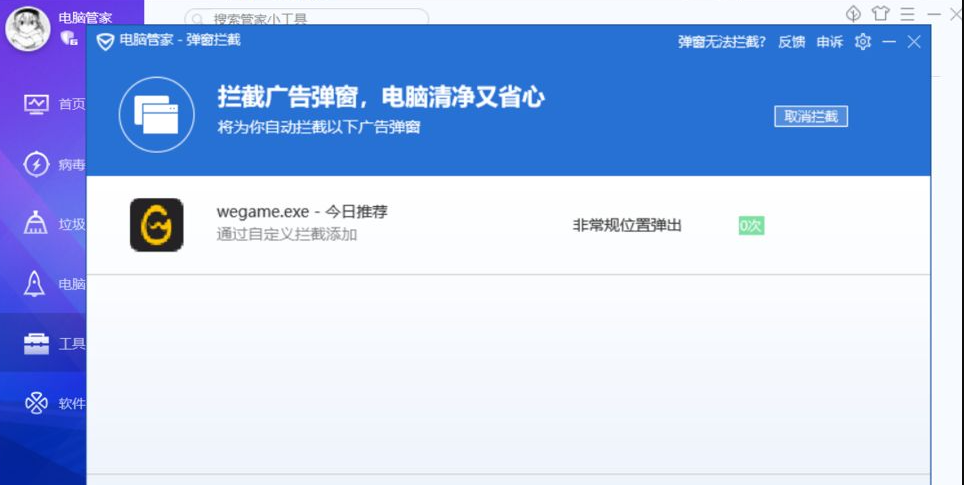
Task: Click the 取消拦截 button
Action: (811, 117)
